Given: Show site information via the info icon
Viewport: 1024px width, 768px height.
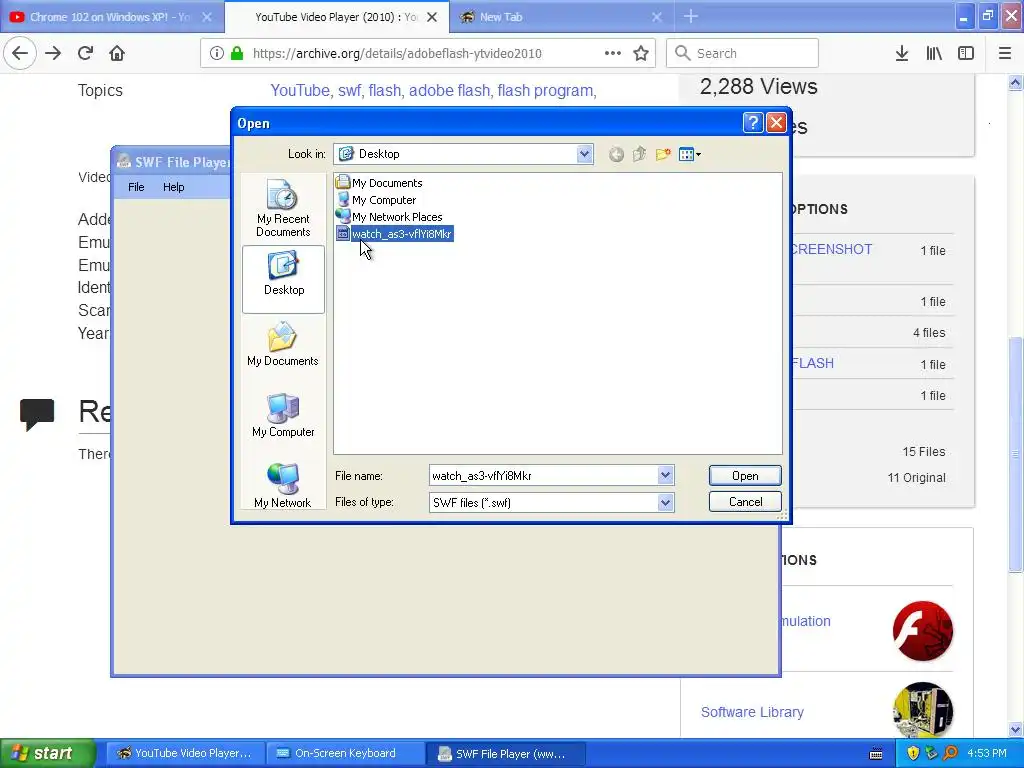Looking at the screenshot, I should pyautogui.click(x=216, y=53).
